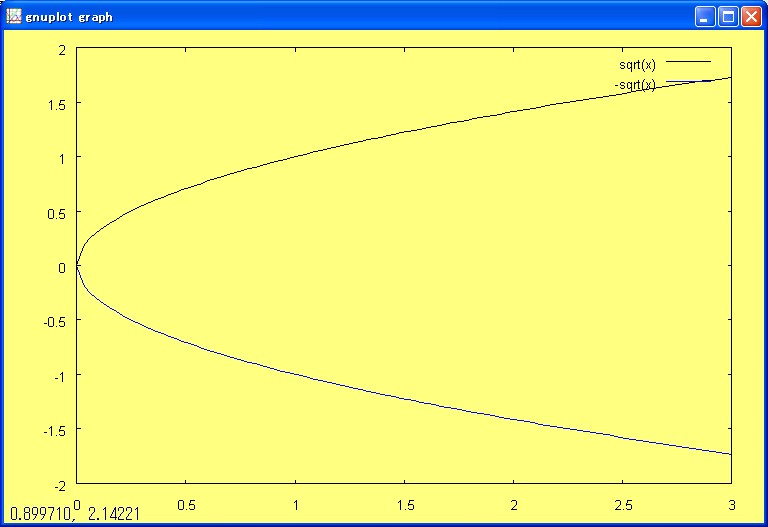
Task: Click the sqrt(x) legend label
Action: pyautogui.click(x=637, y=65)
